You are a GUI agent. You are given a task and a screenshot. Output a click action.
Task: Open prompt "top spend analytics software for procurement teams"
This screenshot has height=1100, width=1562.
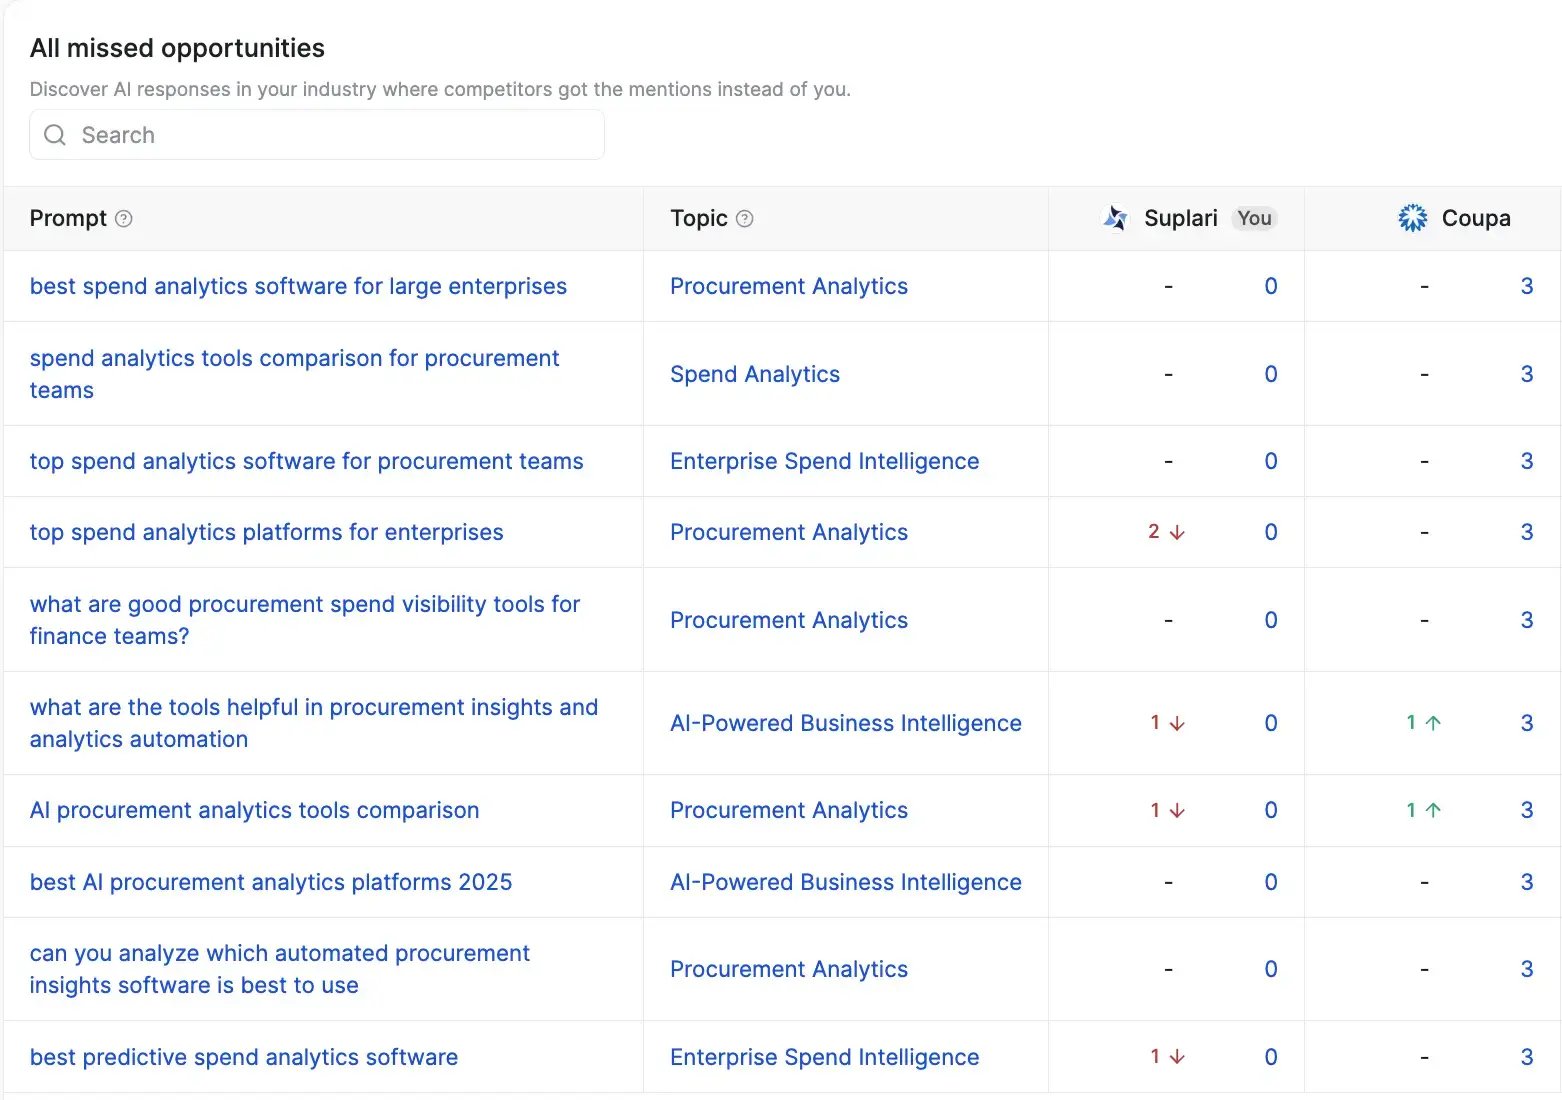pyautogui.click(x=306, y=461)
